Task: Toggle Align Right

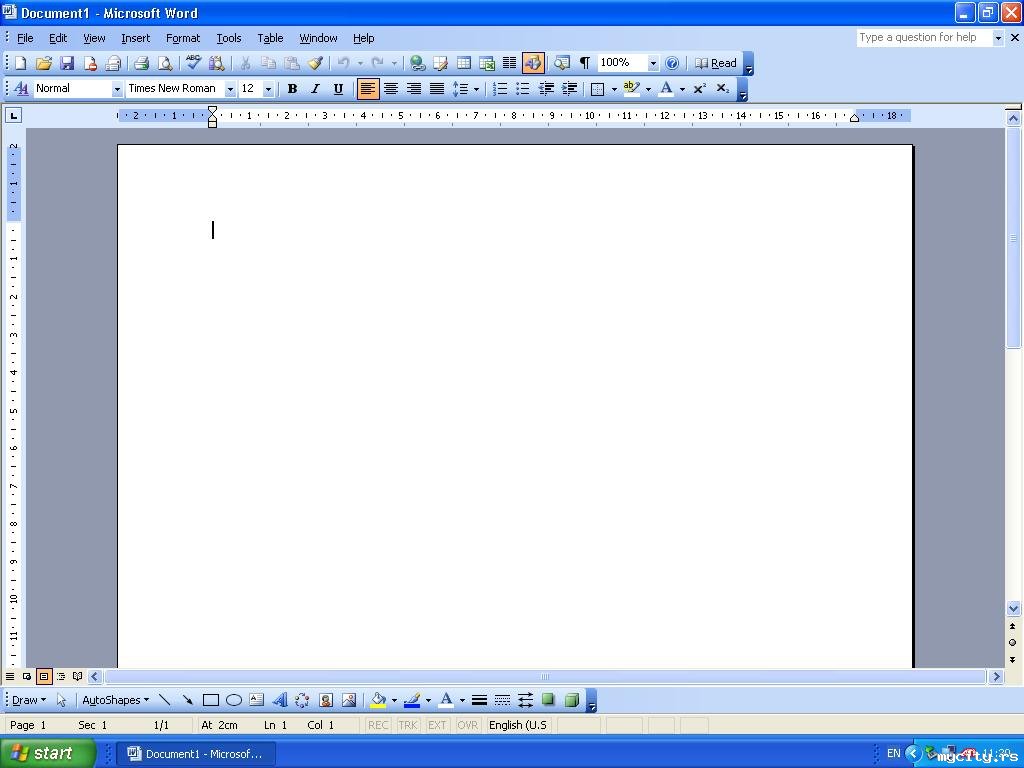Action: 414,89
